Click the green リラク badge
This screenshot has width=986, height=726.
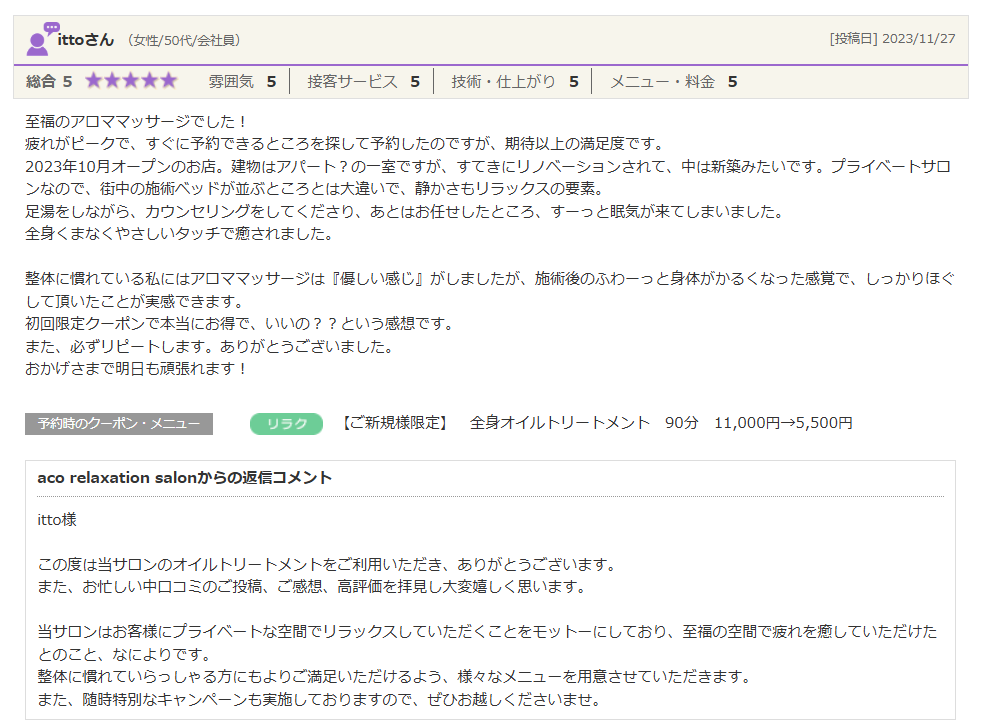click(286, 424)
